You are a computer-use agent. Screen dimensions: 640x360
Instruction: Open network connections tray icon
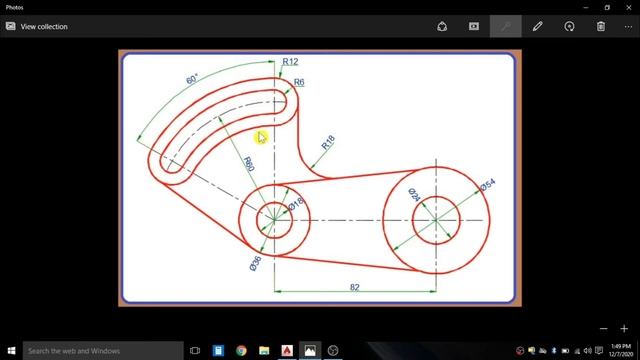577,351
